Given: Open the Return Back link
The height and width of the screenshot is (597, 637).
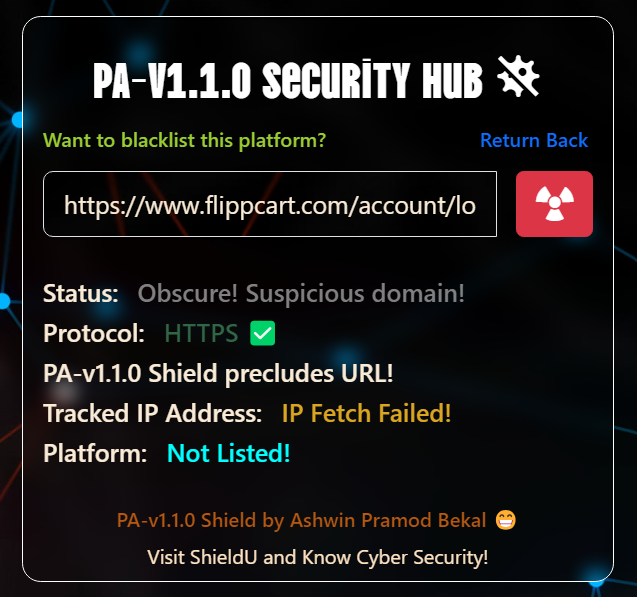Looking at the screenshot, I should pos(534,141).
